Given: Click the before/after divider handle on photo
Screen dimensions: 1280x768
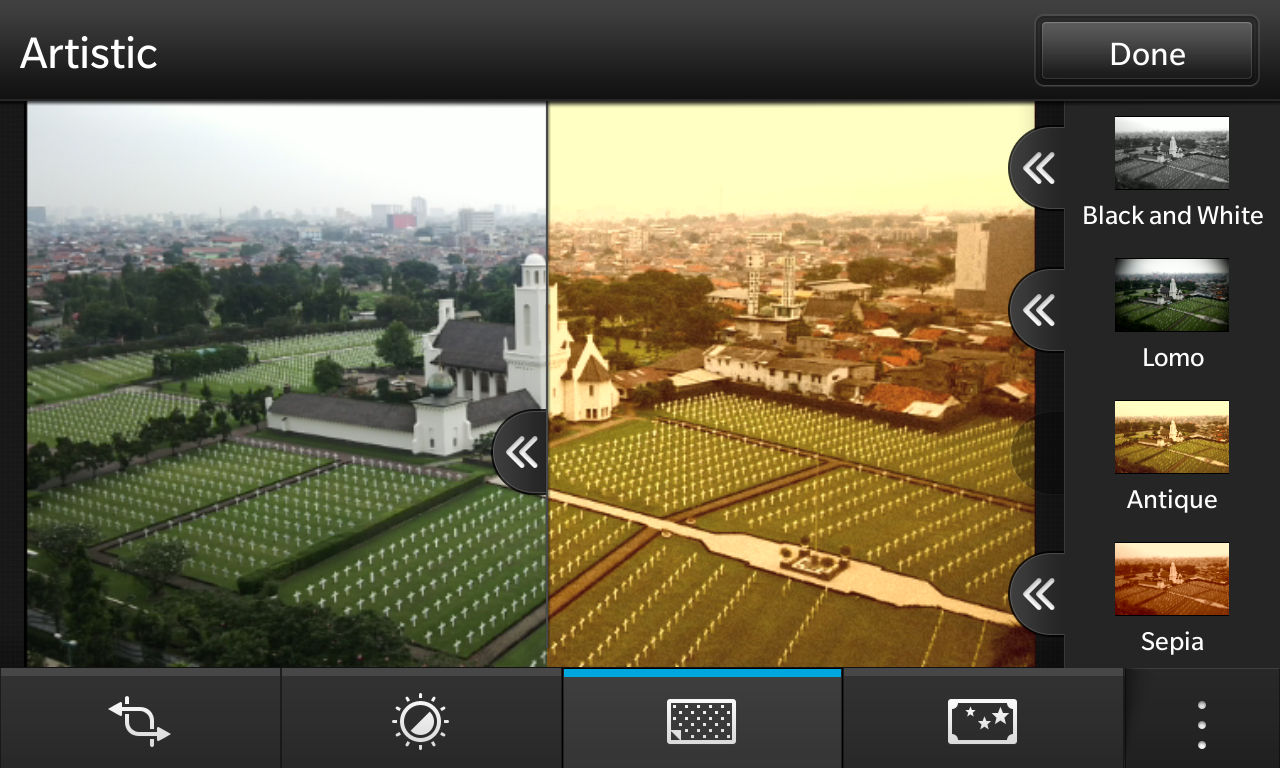Looking at the screenshot, I should pyautogui.click(x=521, y=452).
